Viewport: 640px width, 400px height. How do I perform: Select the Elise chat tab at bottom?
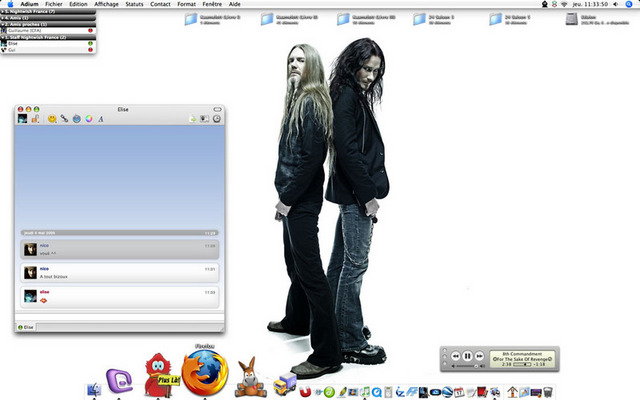[x=26, y=327]
